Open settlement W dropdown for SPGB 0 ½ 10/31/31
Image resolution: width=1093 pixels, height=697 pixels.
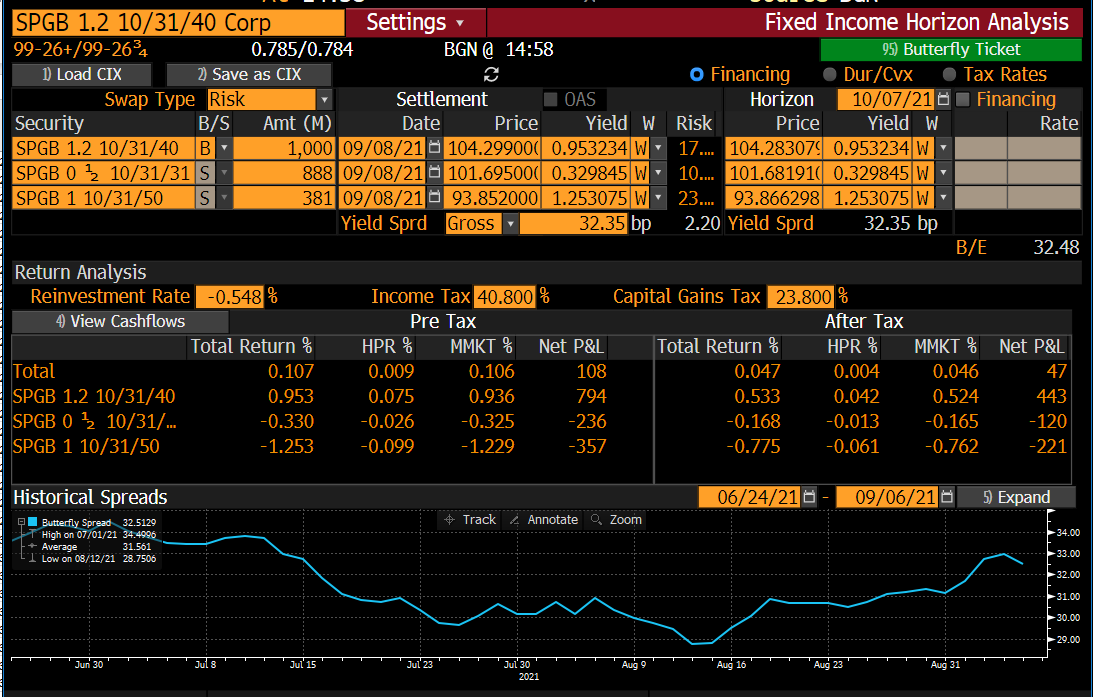[658, 174]
